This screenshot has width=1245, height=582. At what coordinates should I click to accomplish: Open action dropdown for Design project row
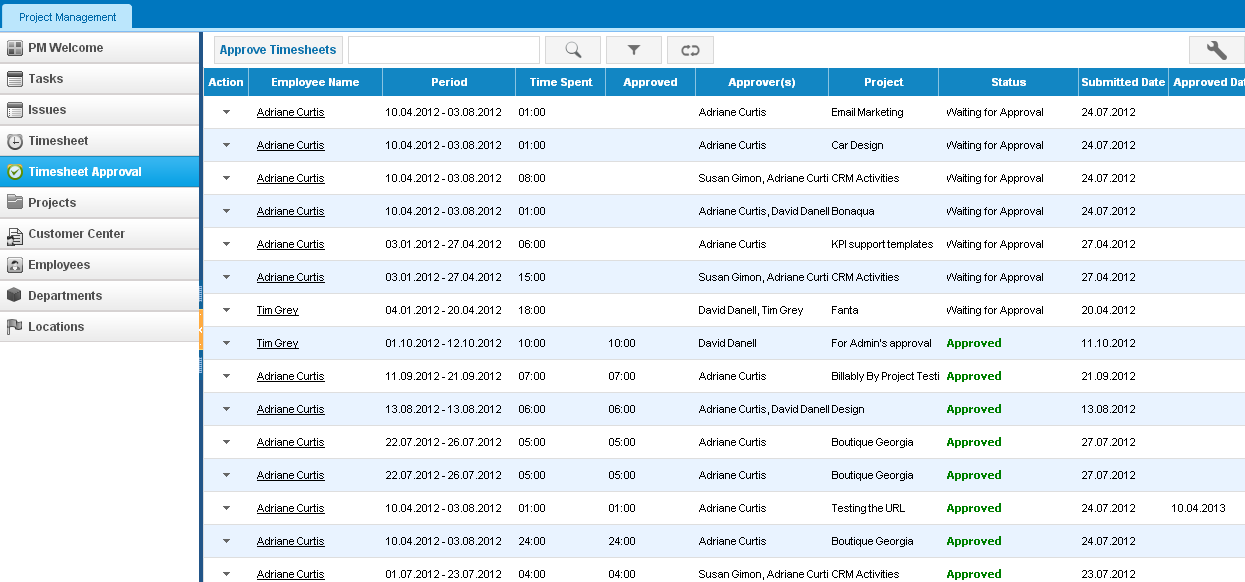tap(226, 409)
